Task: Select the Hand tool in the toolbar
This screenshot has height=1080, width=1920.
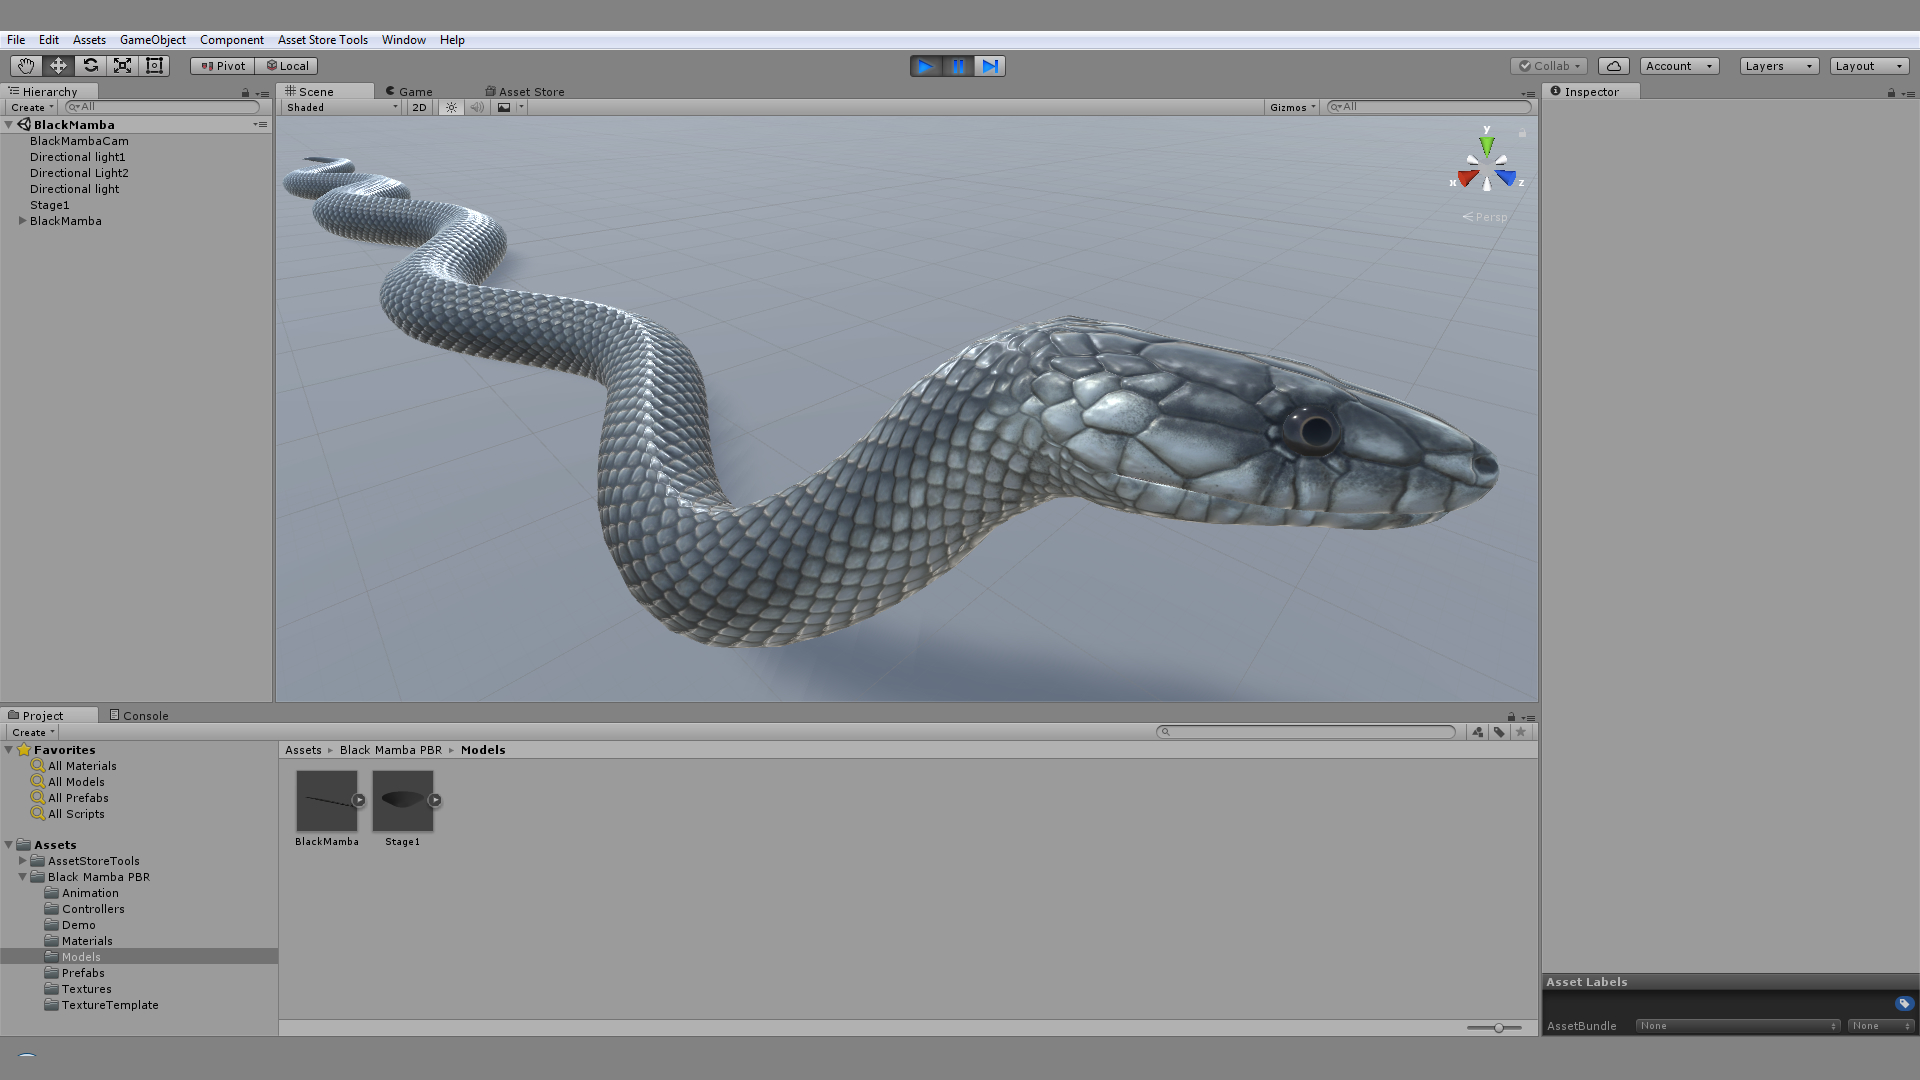Action: (x=24, y=65)
